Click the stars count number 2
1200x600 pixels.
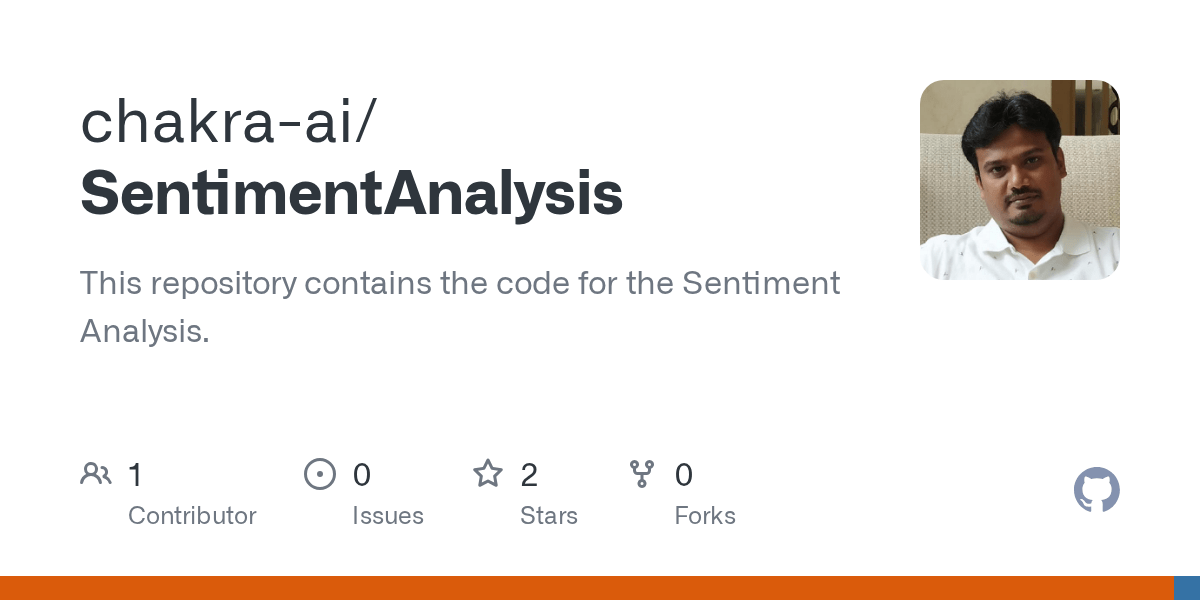529,475
